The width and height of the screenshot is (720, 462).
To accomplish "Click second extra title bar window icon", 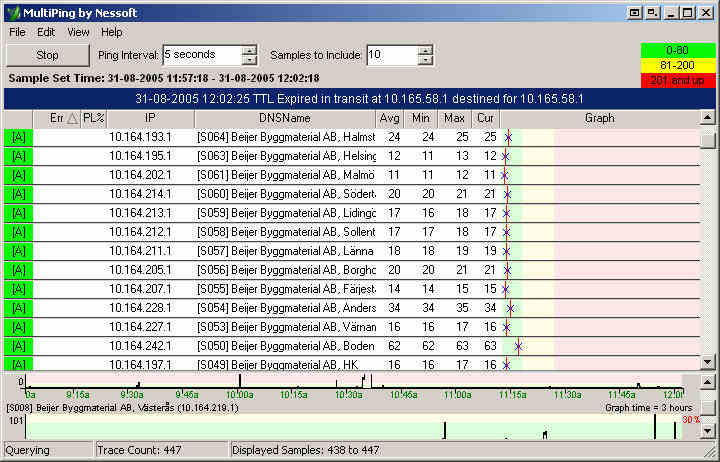I will coord(652,13).
